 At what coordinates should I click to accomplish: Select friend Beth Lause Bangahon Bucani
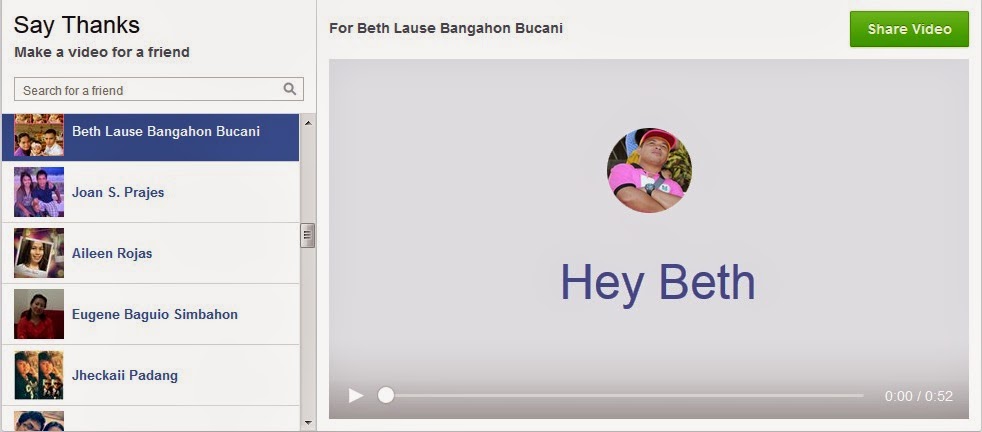pos(150,137)
